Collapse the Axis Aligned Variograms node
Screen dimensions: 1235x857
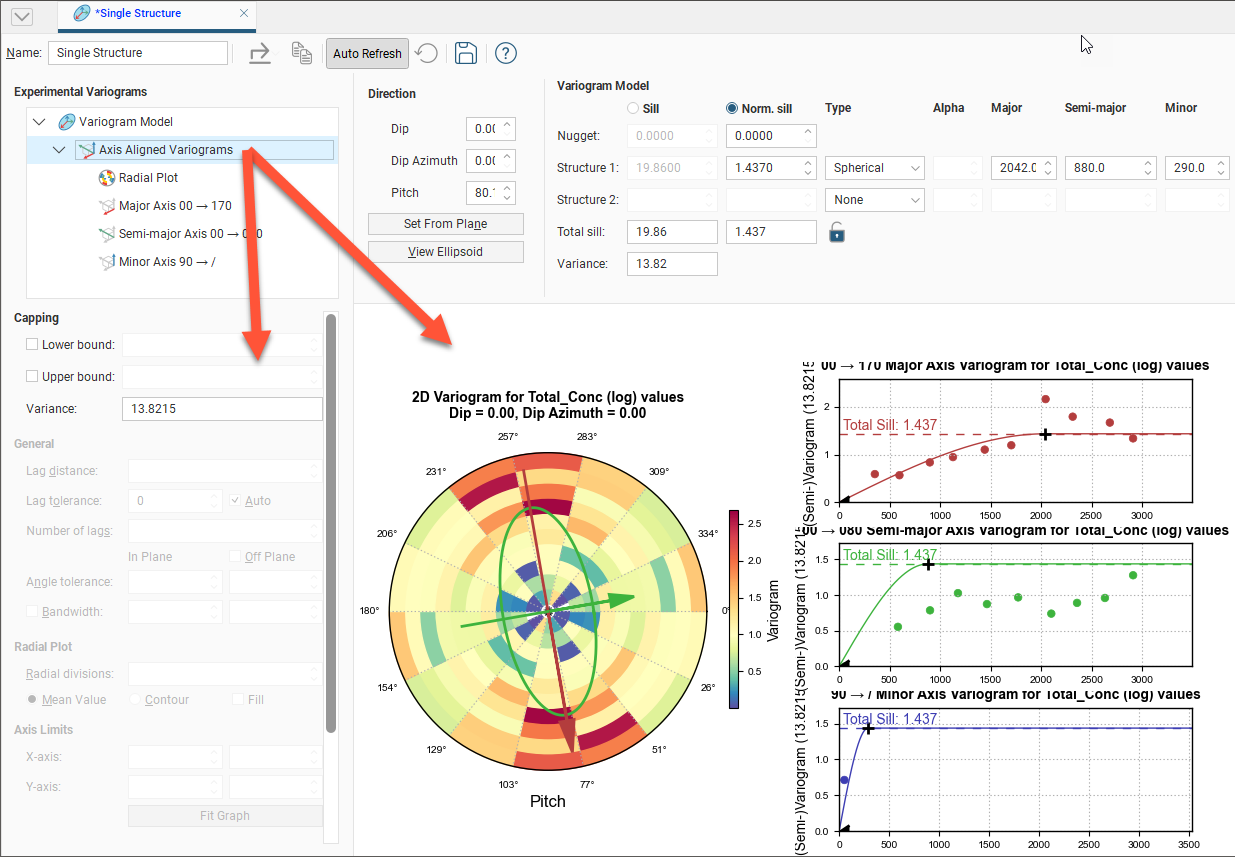click(59, 150)
